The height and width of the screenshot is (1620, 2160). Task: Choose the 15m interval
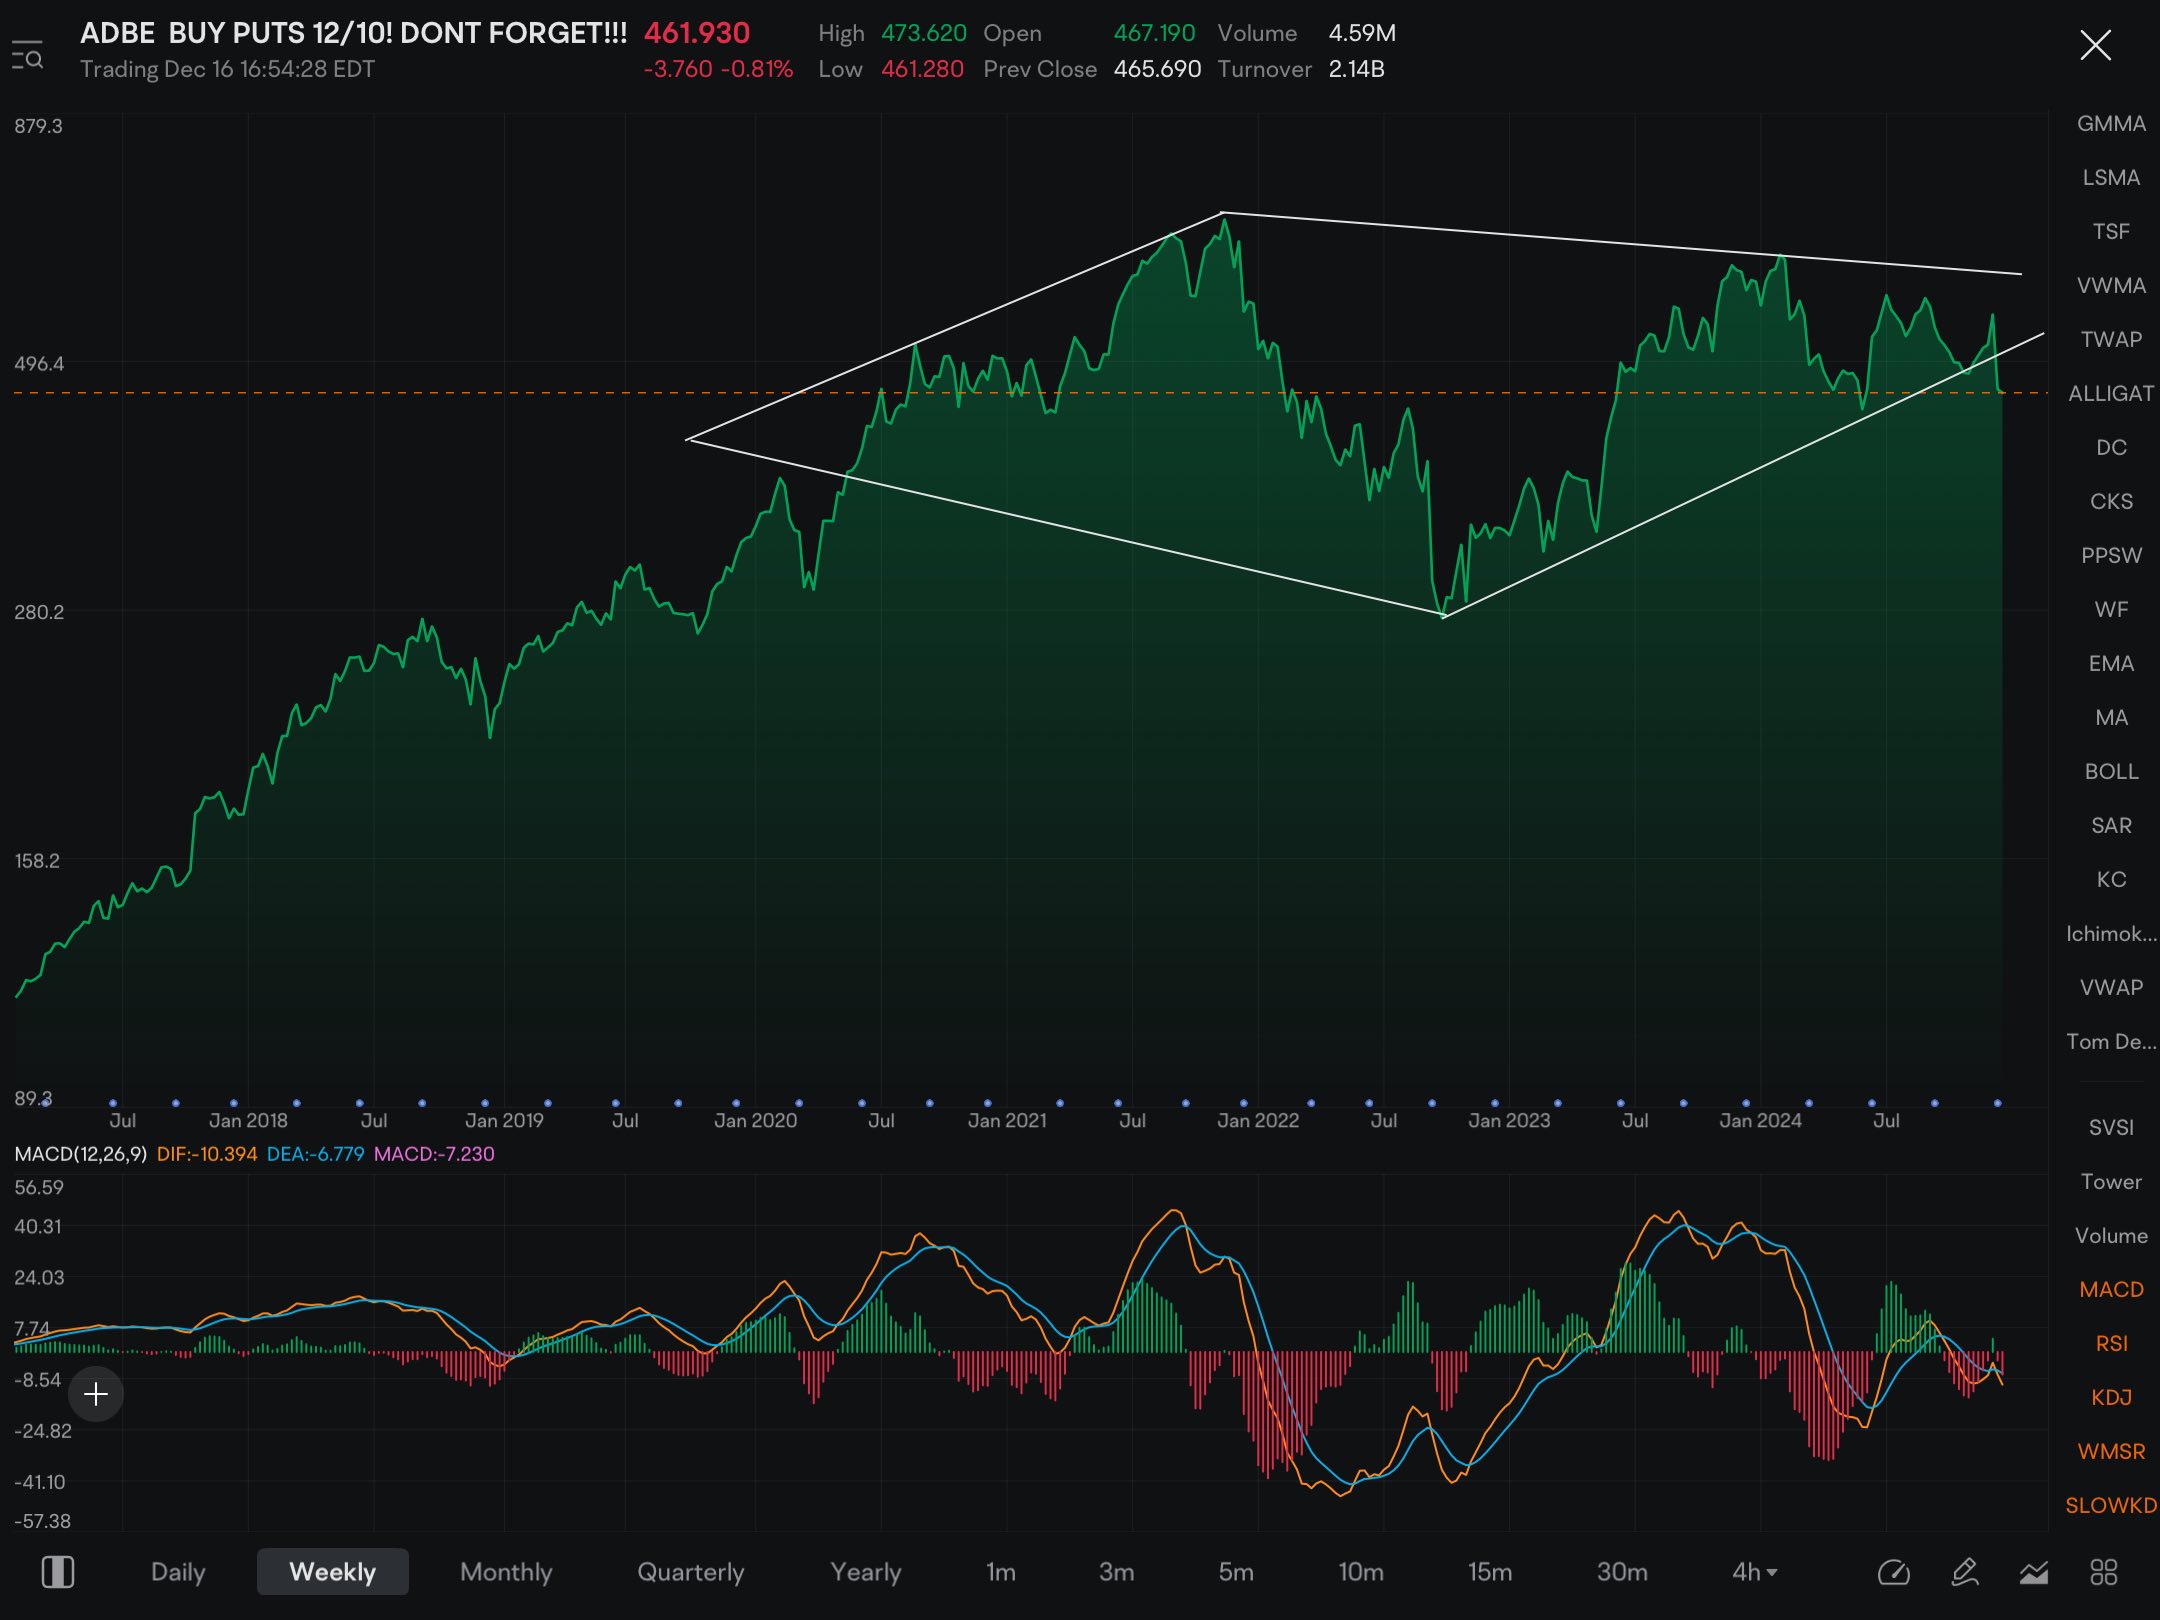point(1490,1572)
